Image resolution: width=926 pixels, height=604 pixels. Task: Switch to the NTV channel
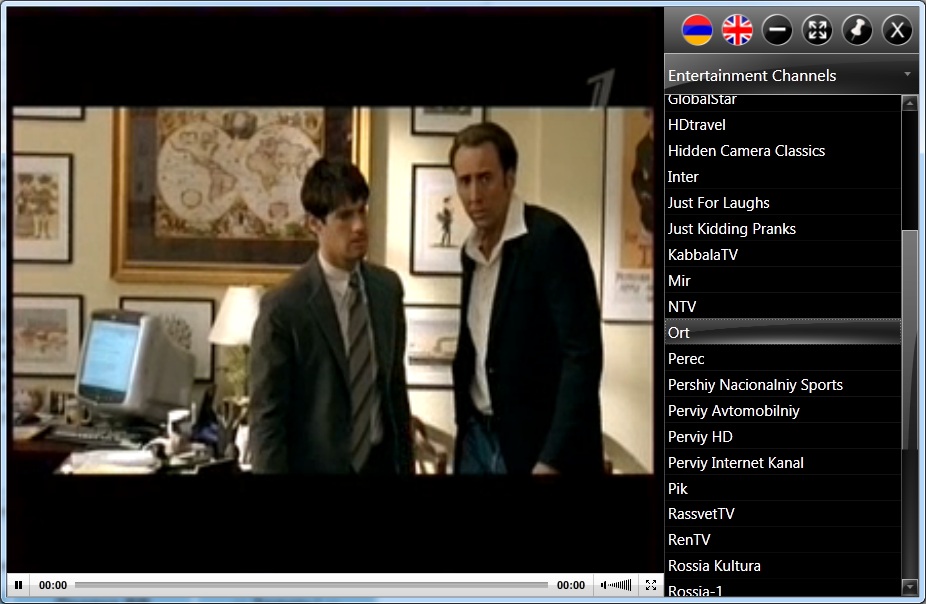click(782, 306)
